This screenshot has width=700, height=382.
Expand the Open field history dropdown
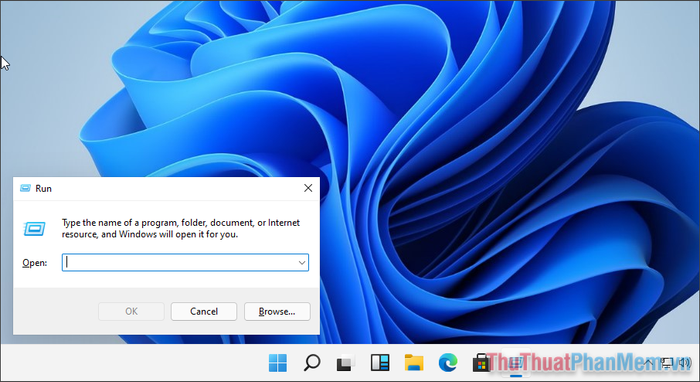pyautogui.click(x=302, y=262)
